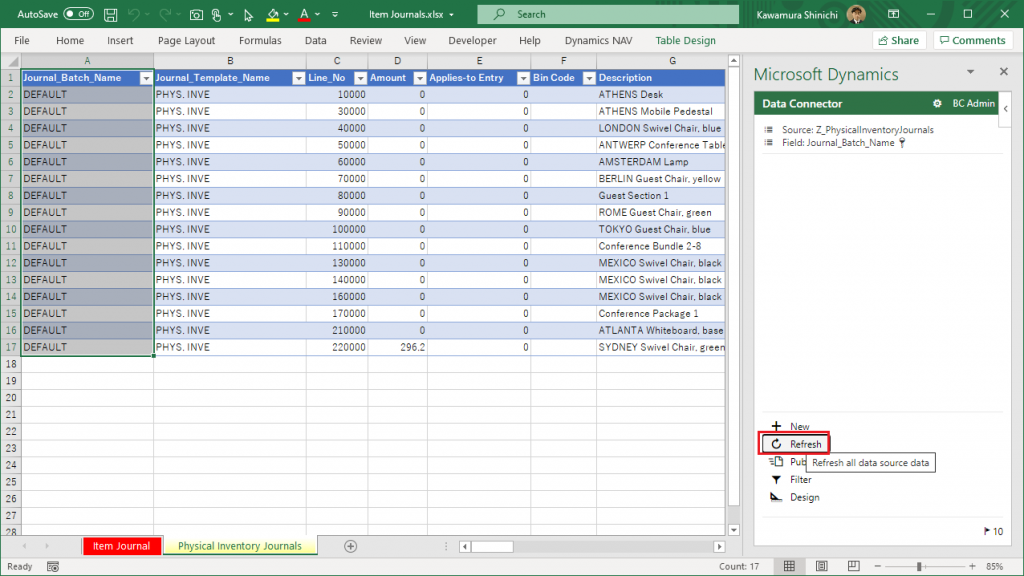
Task: Select cell with Amount 296.2
Action: 397,347
